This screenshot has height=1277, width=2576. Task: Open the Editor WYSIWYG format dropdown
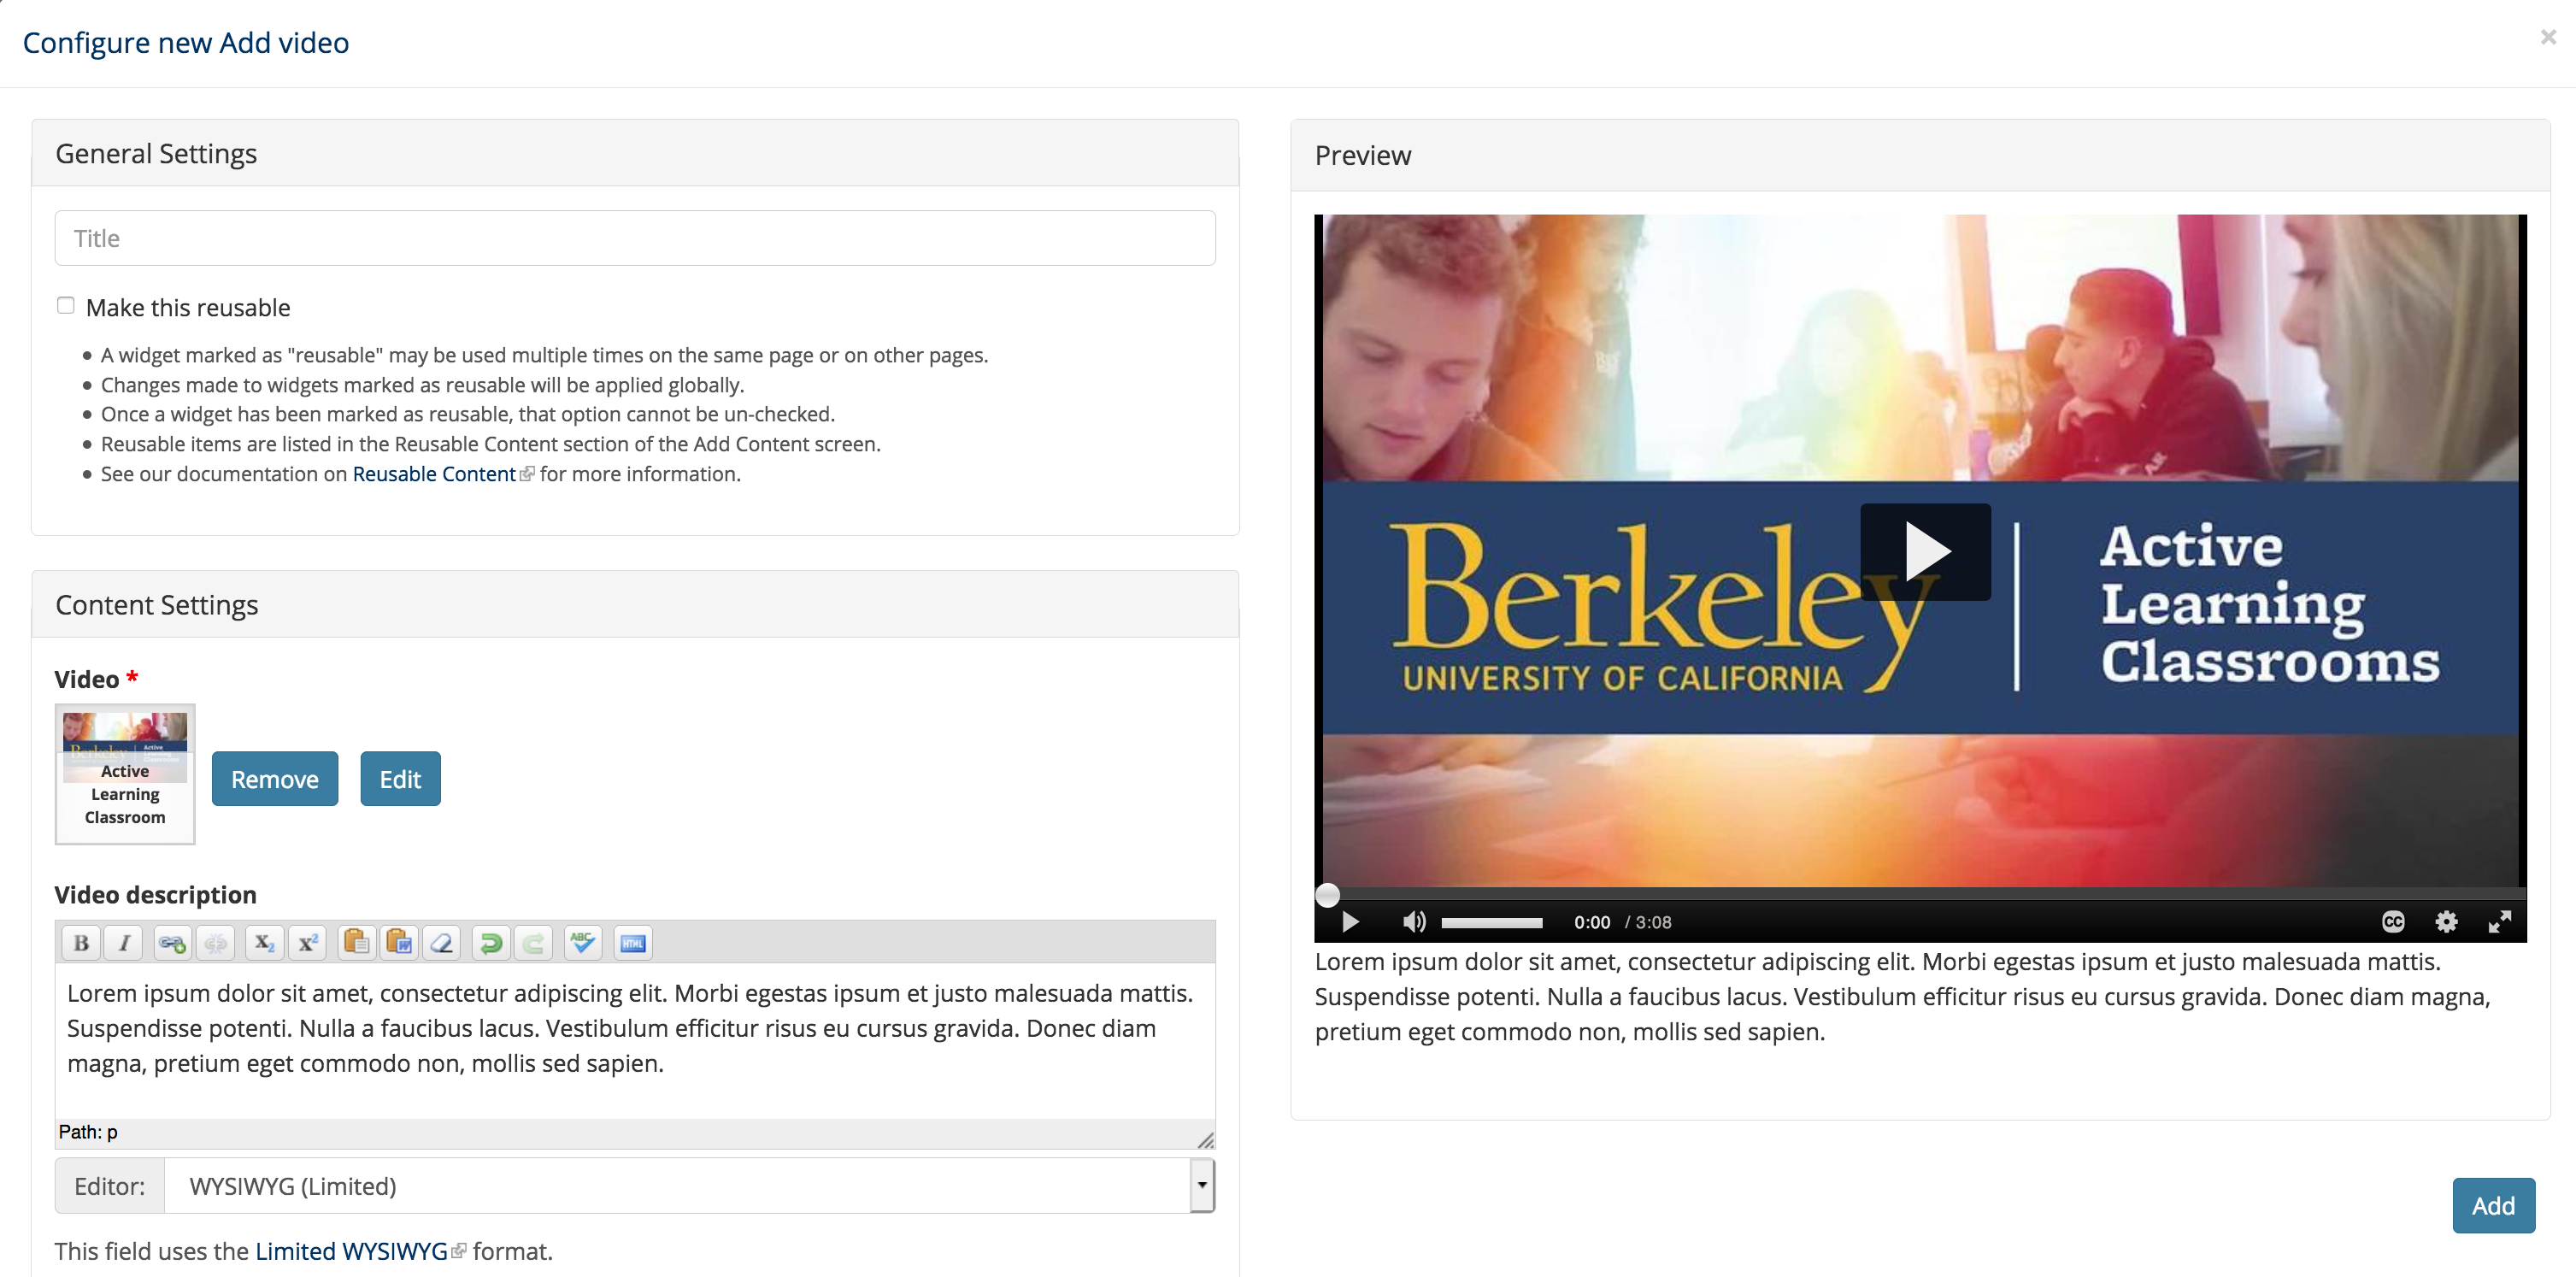pos(1201,1185)
